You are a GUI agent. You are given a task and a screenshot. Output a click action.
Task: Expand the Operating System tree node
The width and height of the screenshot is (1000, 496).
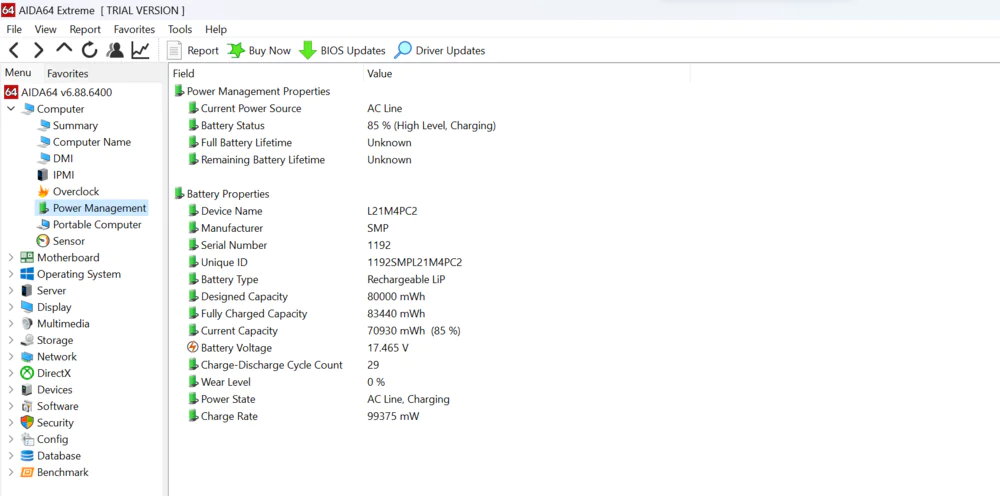11,274
